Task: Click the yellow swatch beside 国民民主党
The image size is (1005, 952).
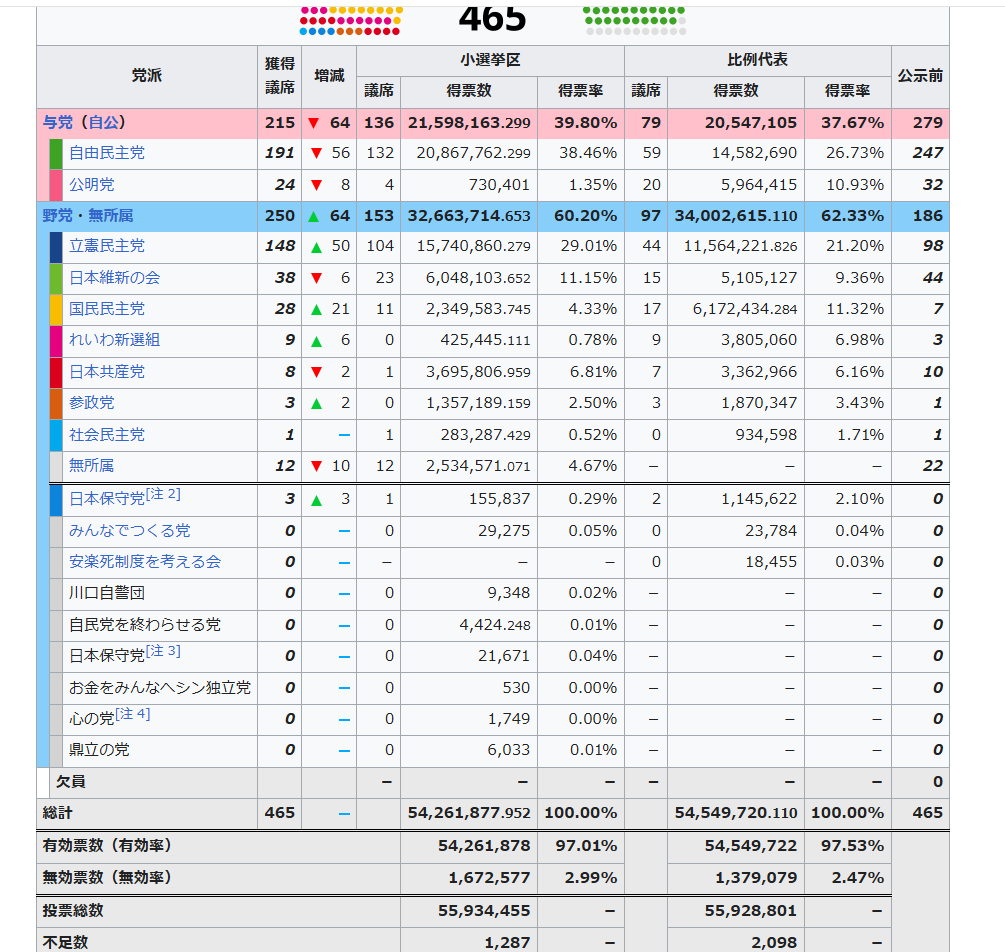Action: [x=56, y=310]
